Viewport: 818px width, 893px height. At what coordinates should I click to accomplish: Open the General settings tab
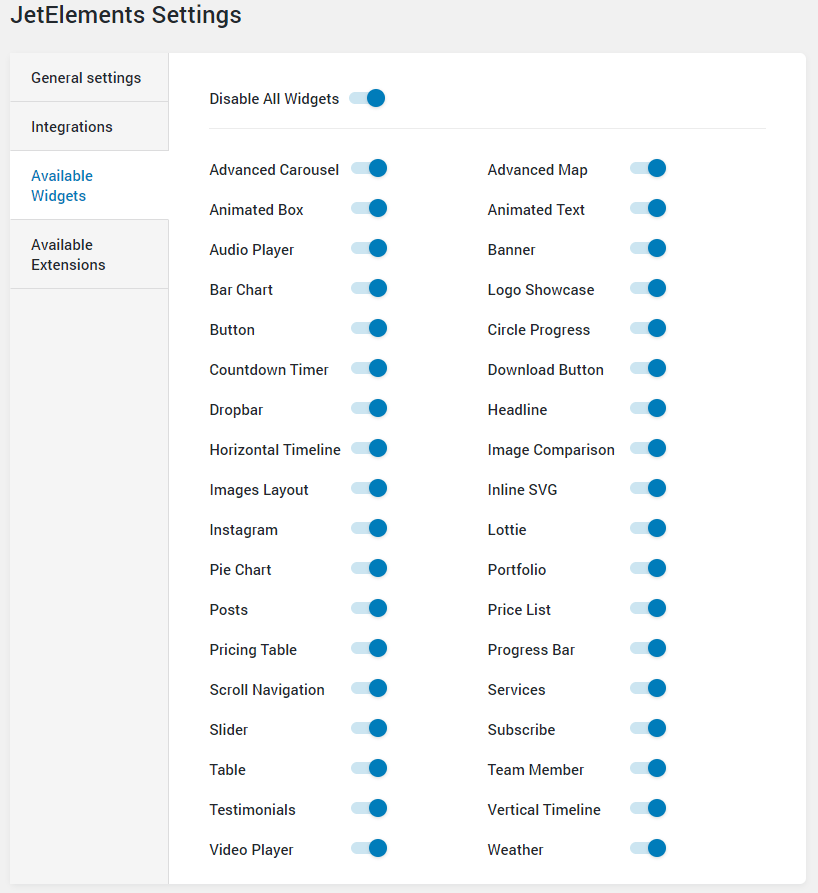coord(86,78)
